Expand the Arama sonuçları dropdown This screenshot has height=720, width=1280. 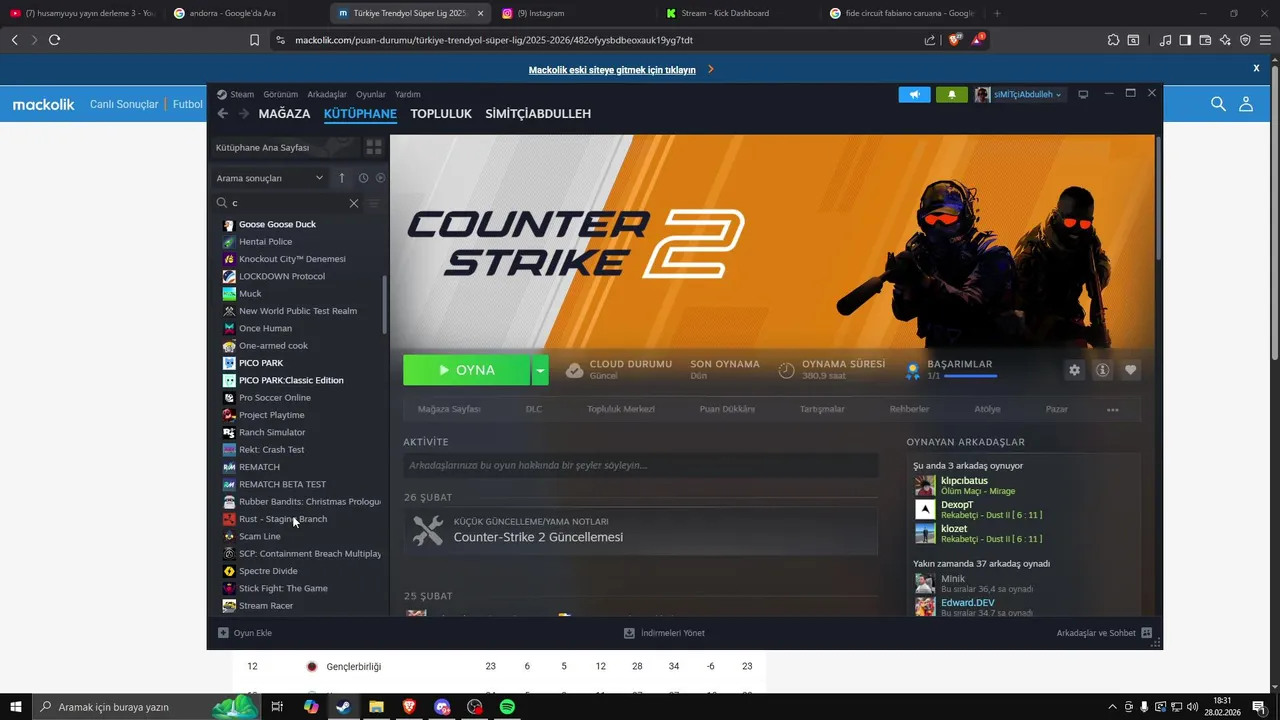pos(270,178)
